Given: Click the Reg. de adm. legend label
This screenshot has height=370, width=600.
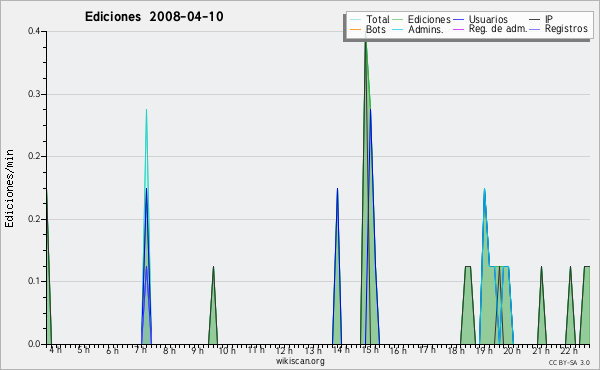Looking at the screenshot, I should pyautogui.click(x=498, y=29).
